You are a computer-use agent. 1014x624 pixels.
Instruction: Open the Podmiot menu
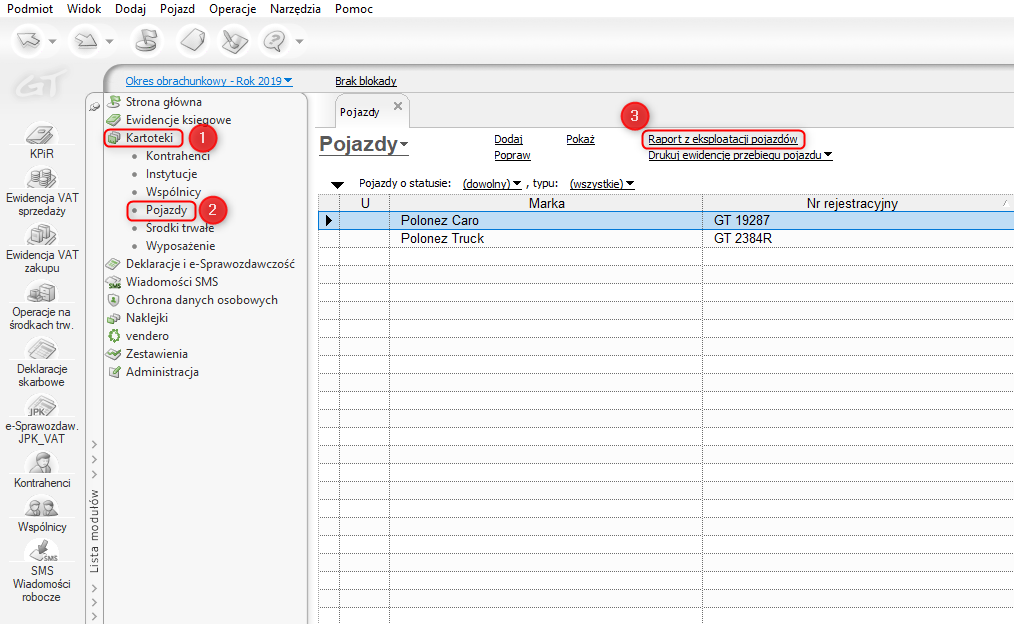(x=30, y=9)
